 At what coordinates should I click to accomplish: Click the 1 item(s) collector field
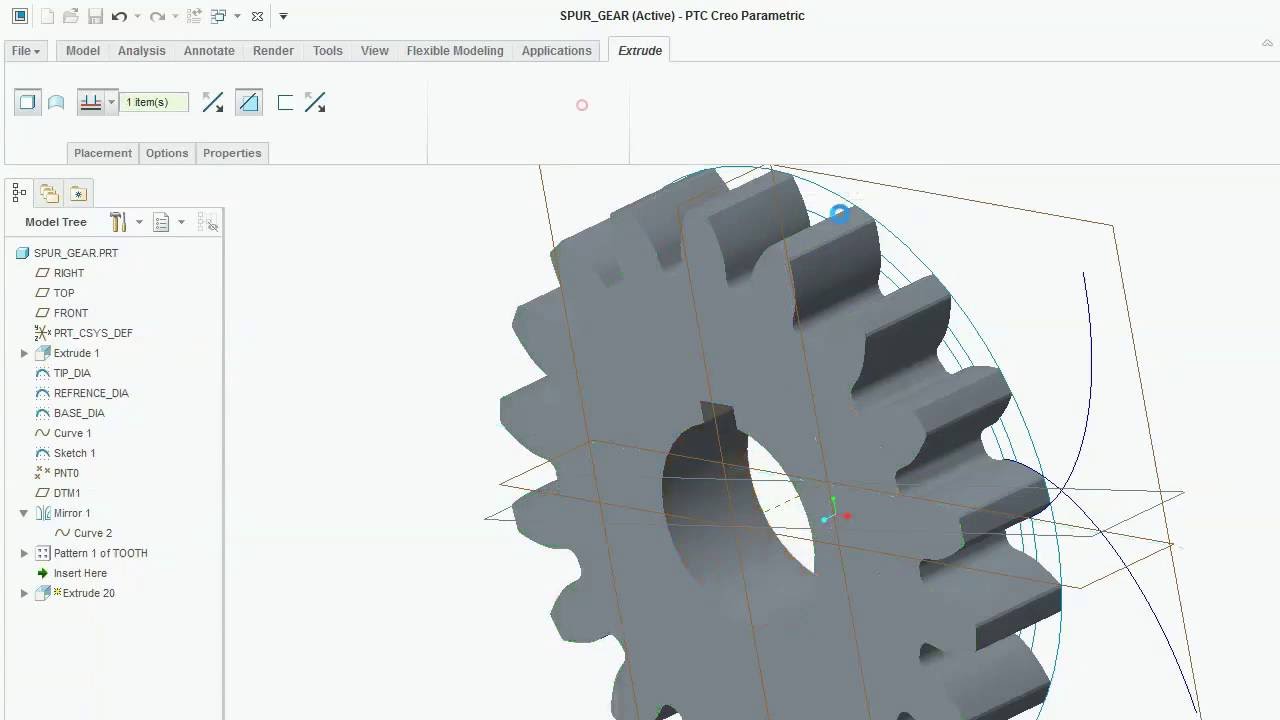point(154,102)
